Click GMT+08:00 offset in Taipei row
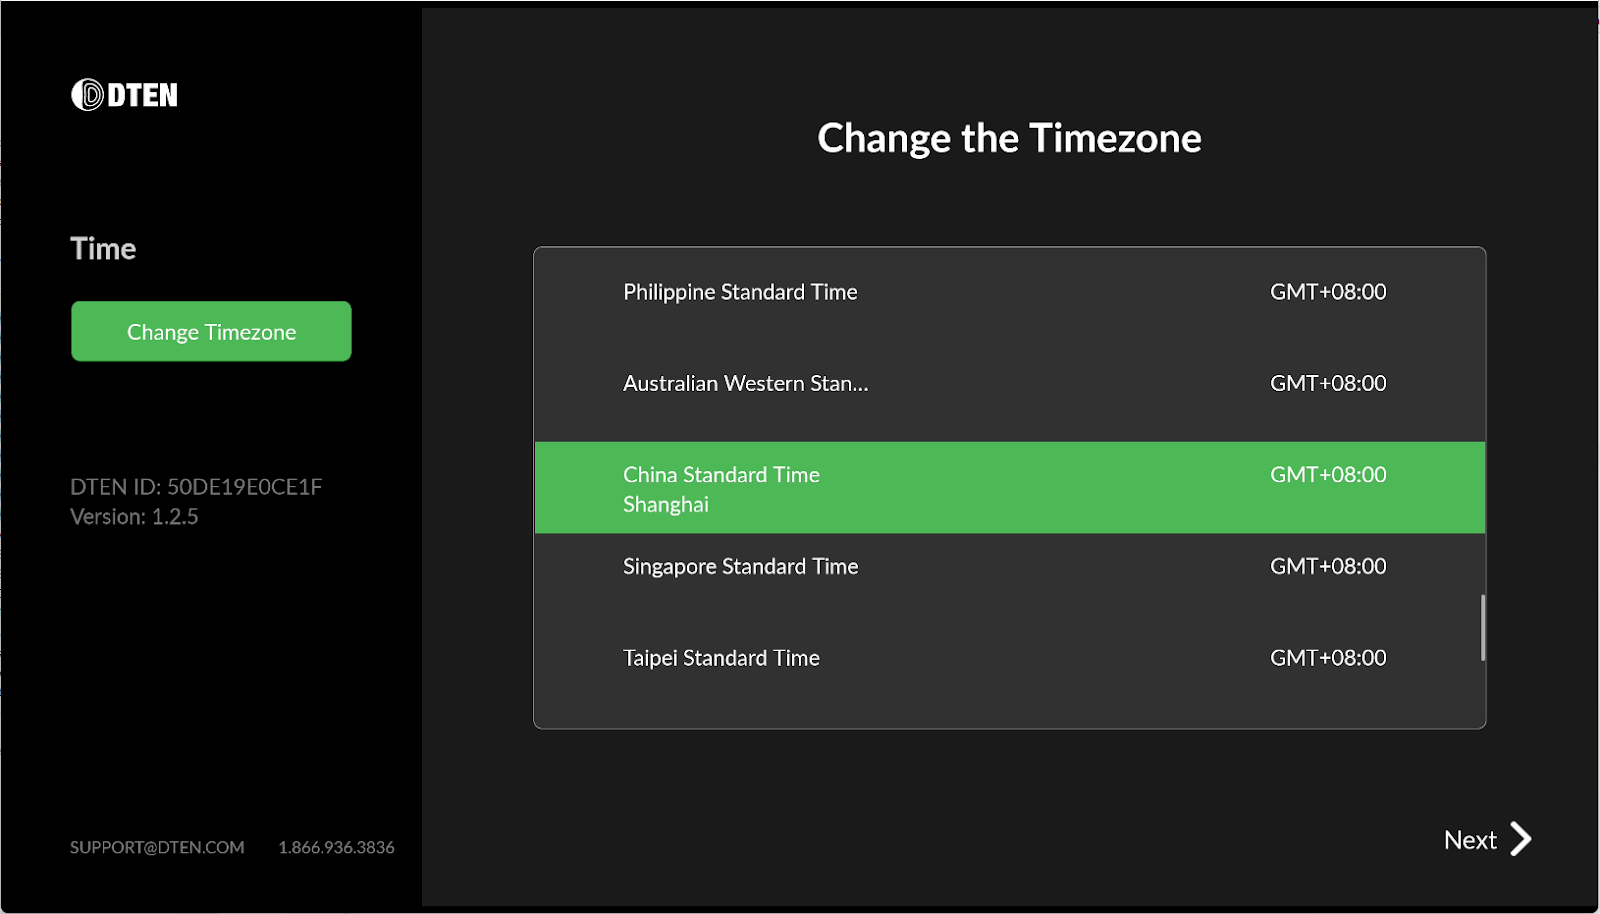1600x914 pixels. pos(1328,658)
